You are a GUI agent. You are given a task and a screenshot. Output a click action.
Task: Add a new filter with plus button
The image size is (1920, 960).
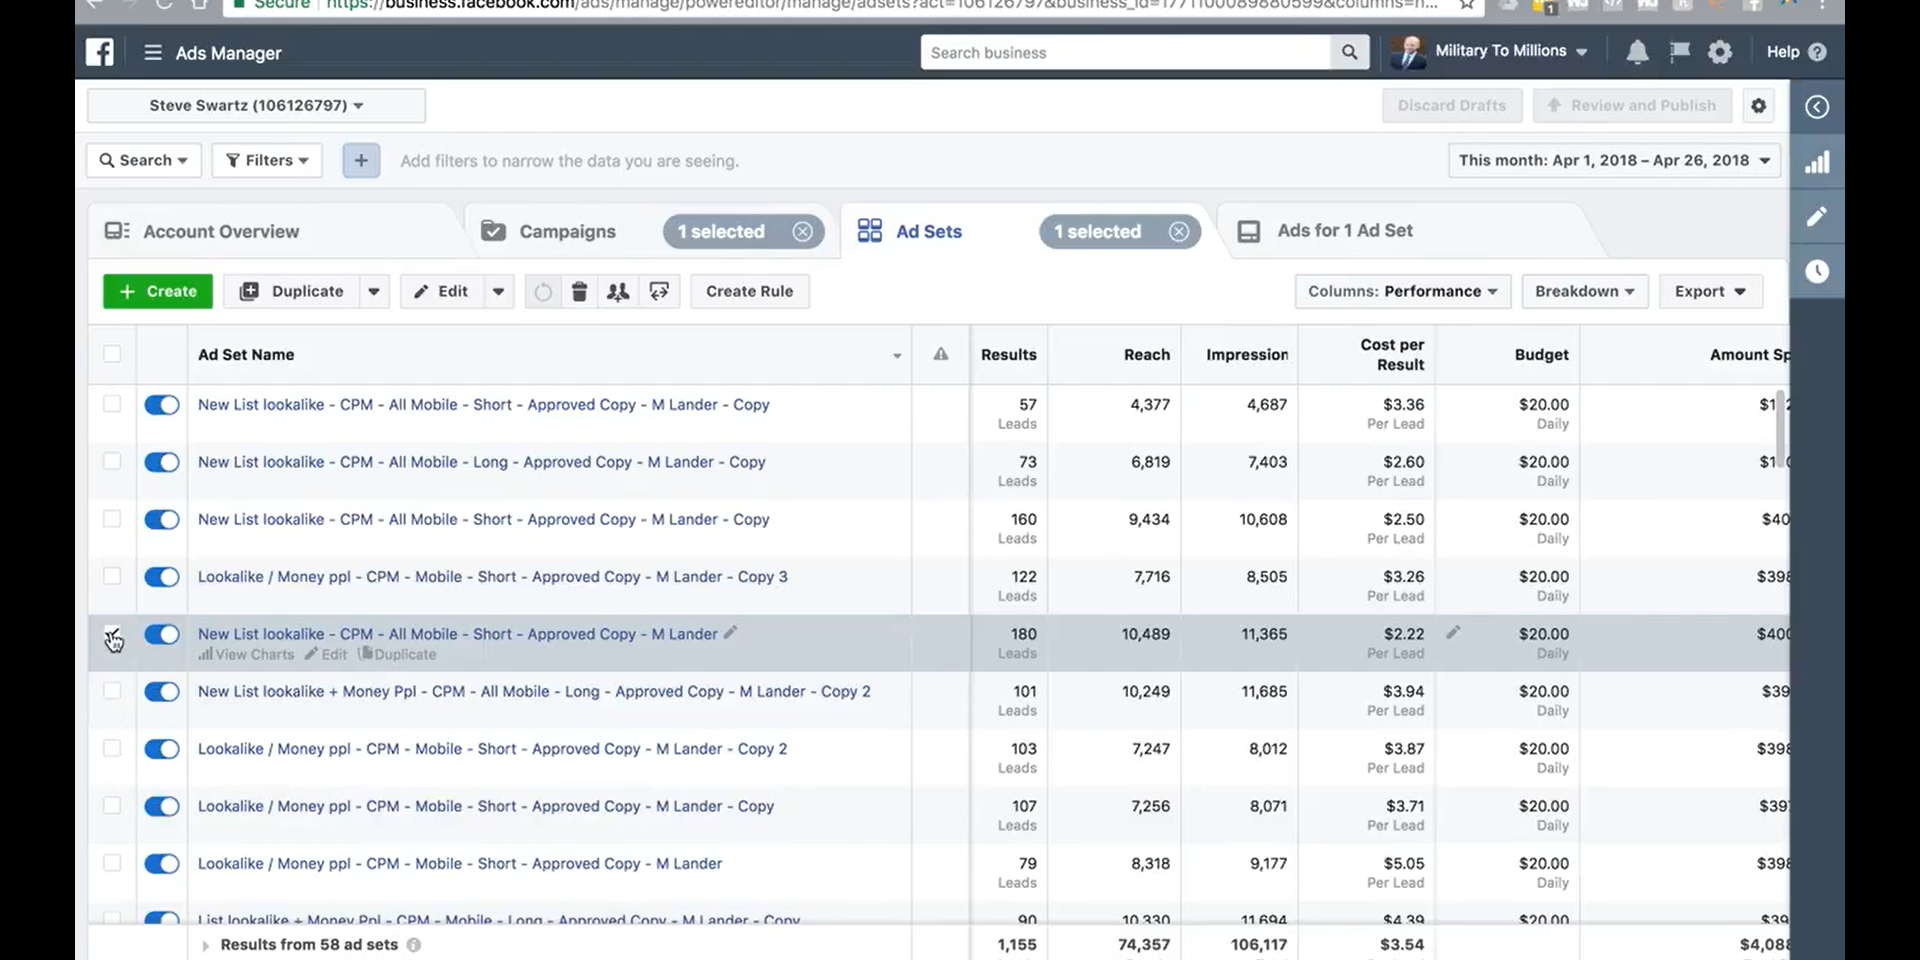point(361,160)
